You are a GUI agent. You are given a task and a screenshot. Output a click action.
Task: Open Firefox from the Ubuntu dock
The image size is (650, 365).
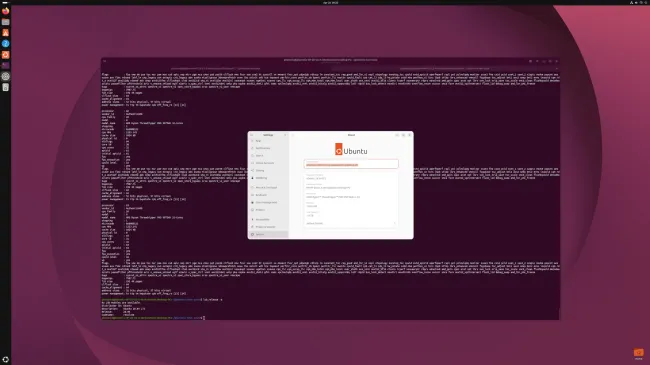pos(5,11)
